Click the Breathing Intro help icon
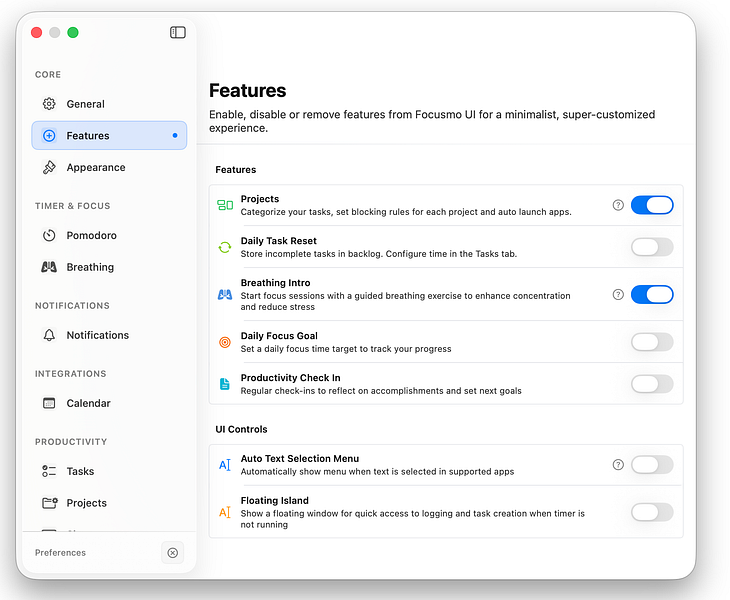 coord(618,294)
